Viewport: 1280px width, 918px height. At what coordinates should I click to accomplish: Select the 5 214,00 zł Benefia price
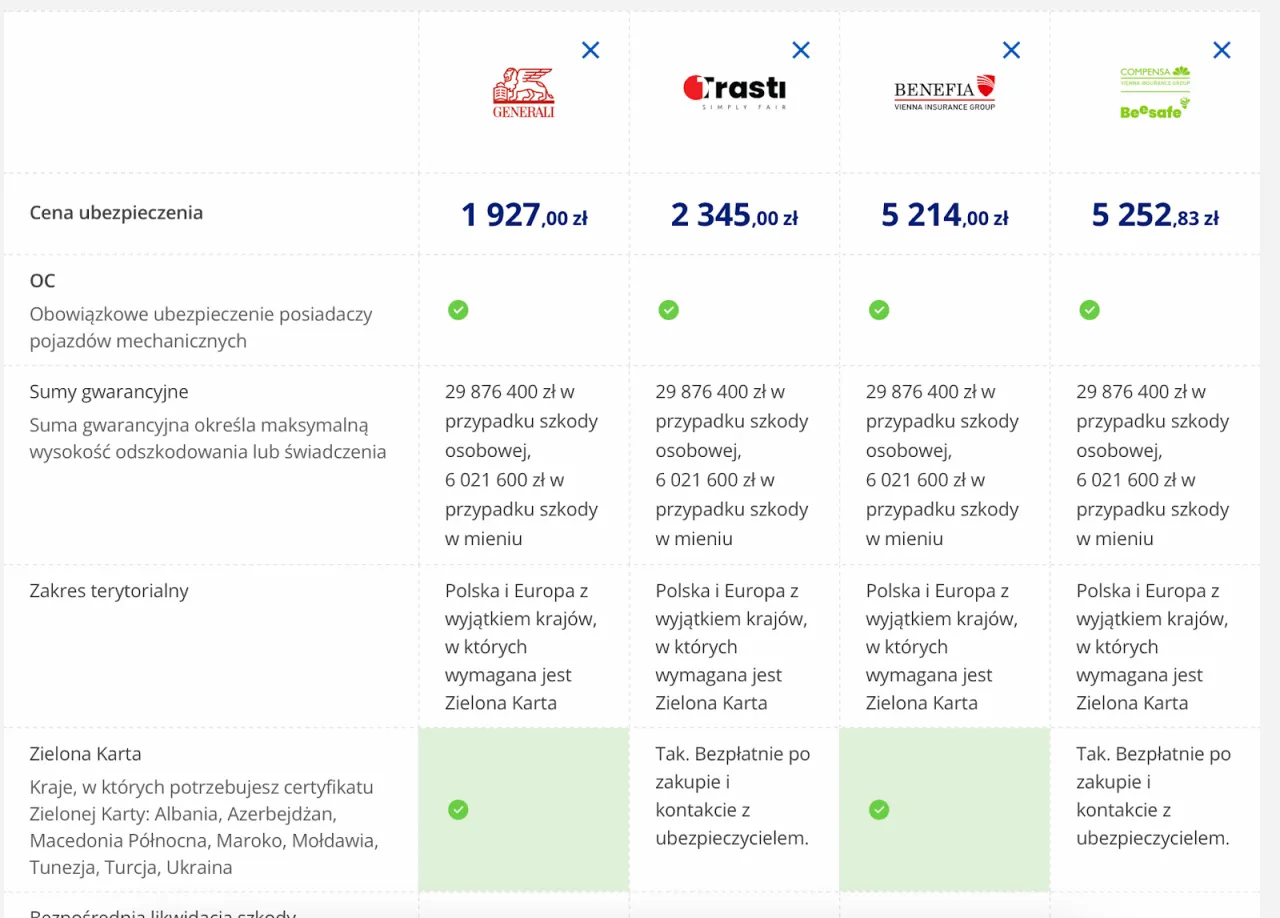pyautogui.click(x=945, y=215)
